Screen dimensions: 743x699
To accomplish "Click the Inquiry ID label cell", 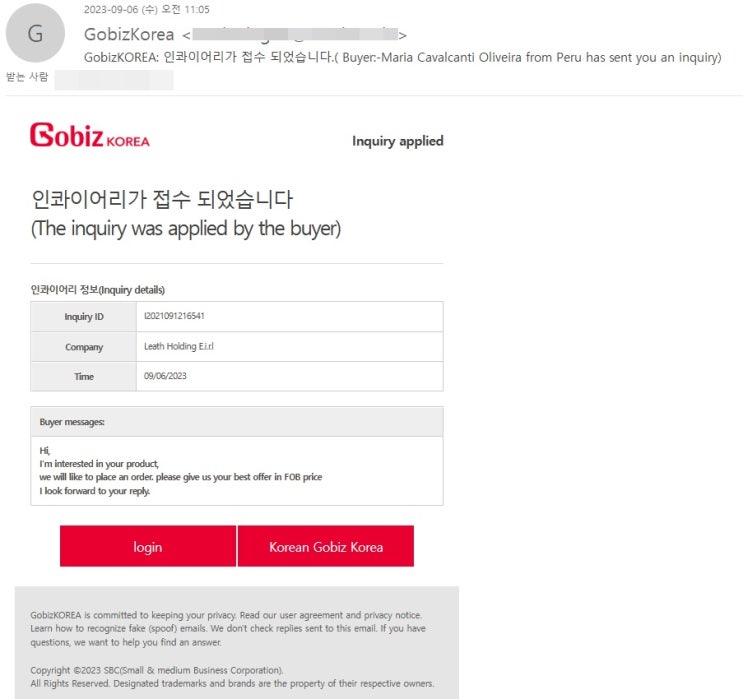I will tap(84, 317).
